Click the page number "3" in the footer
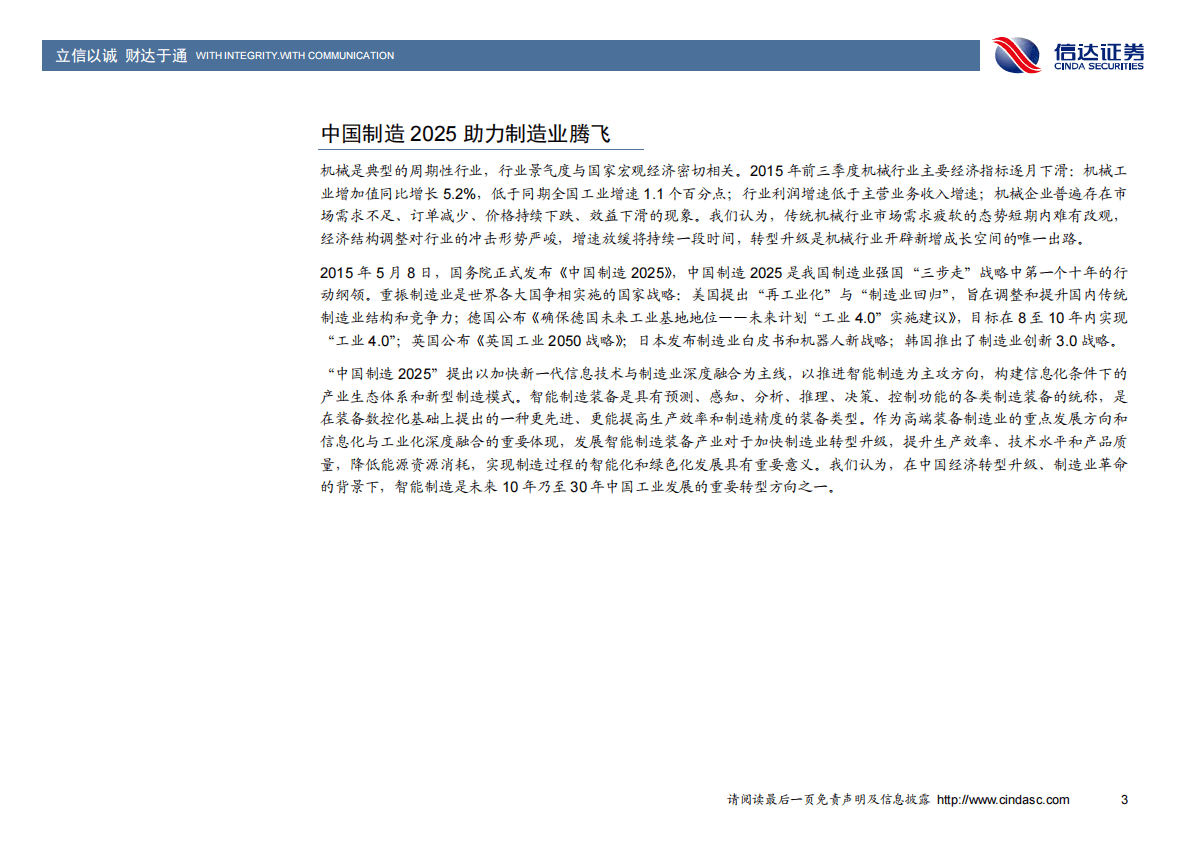 coord(1120,800)
